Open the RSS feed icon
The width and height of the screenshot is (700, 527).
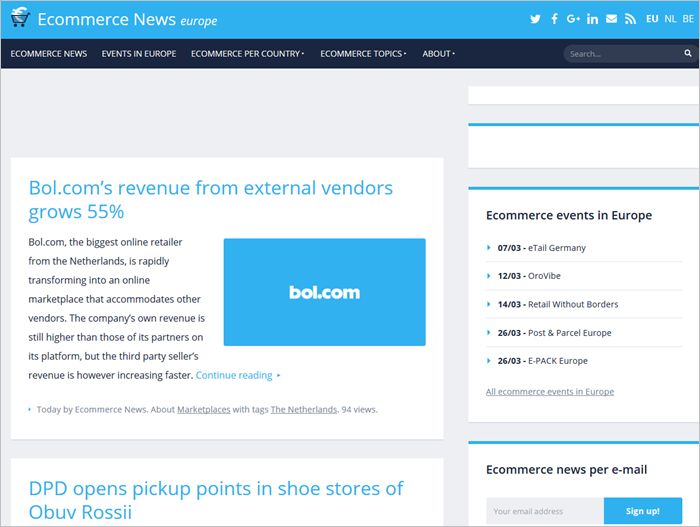[x=630, y=19]
